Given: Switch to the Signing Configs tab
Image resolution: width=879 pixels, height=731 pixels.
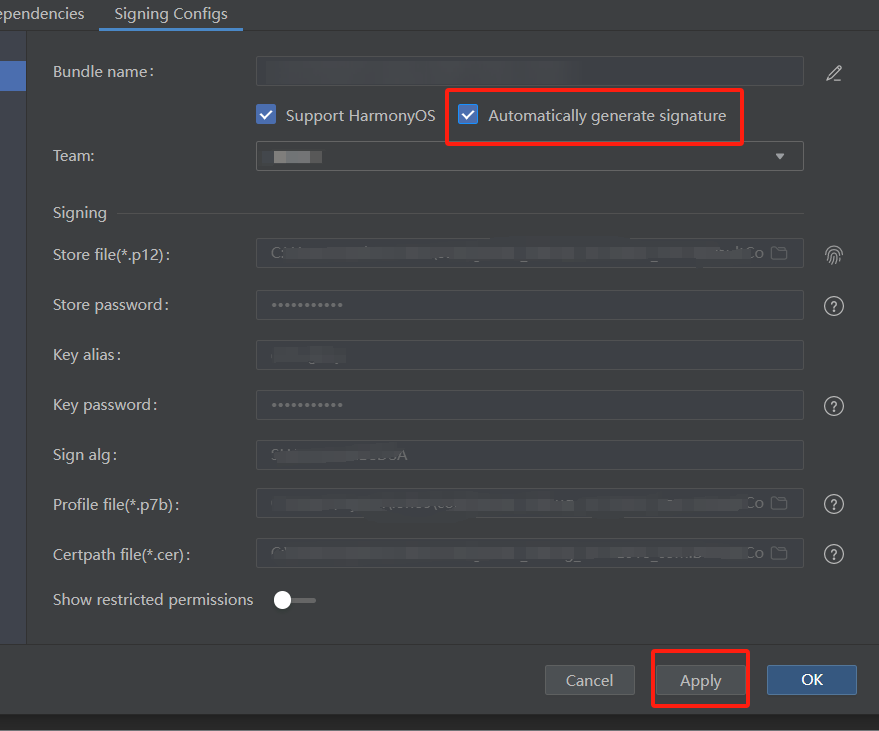Looking at the screenshot, I should tap(171, 14).
